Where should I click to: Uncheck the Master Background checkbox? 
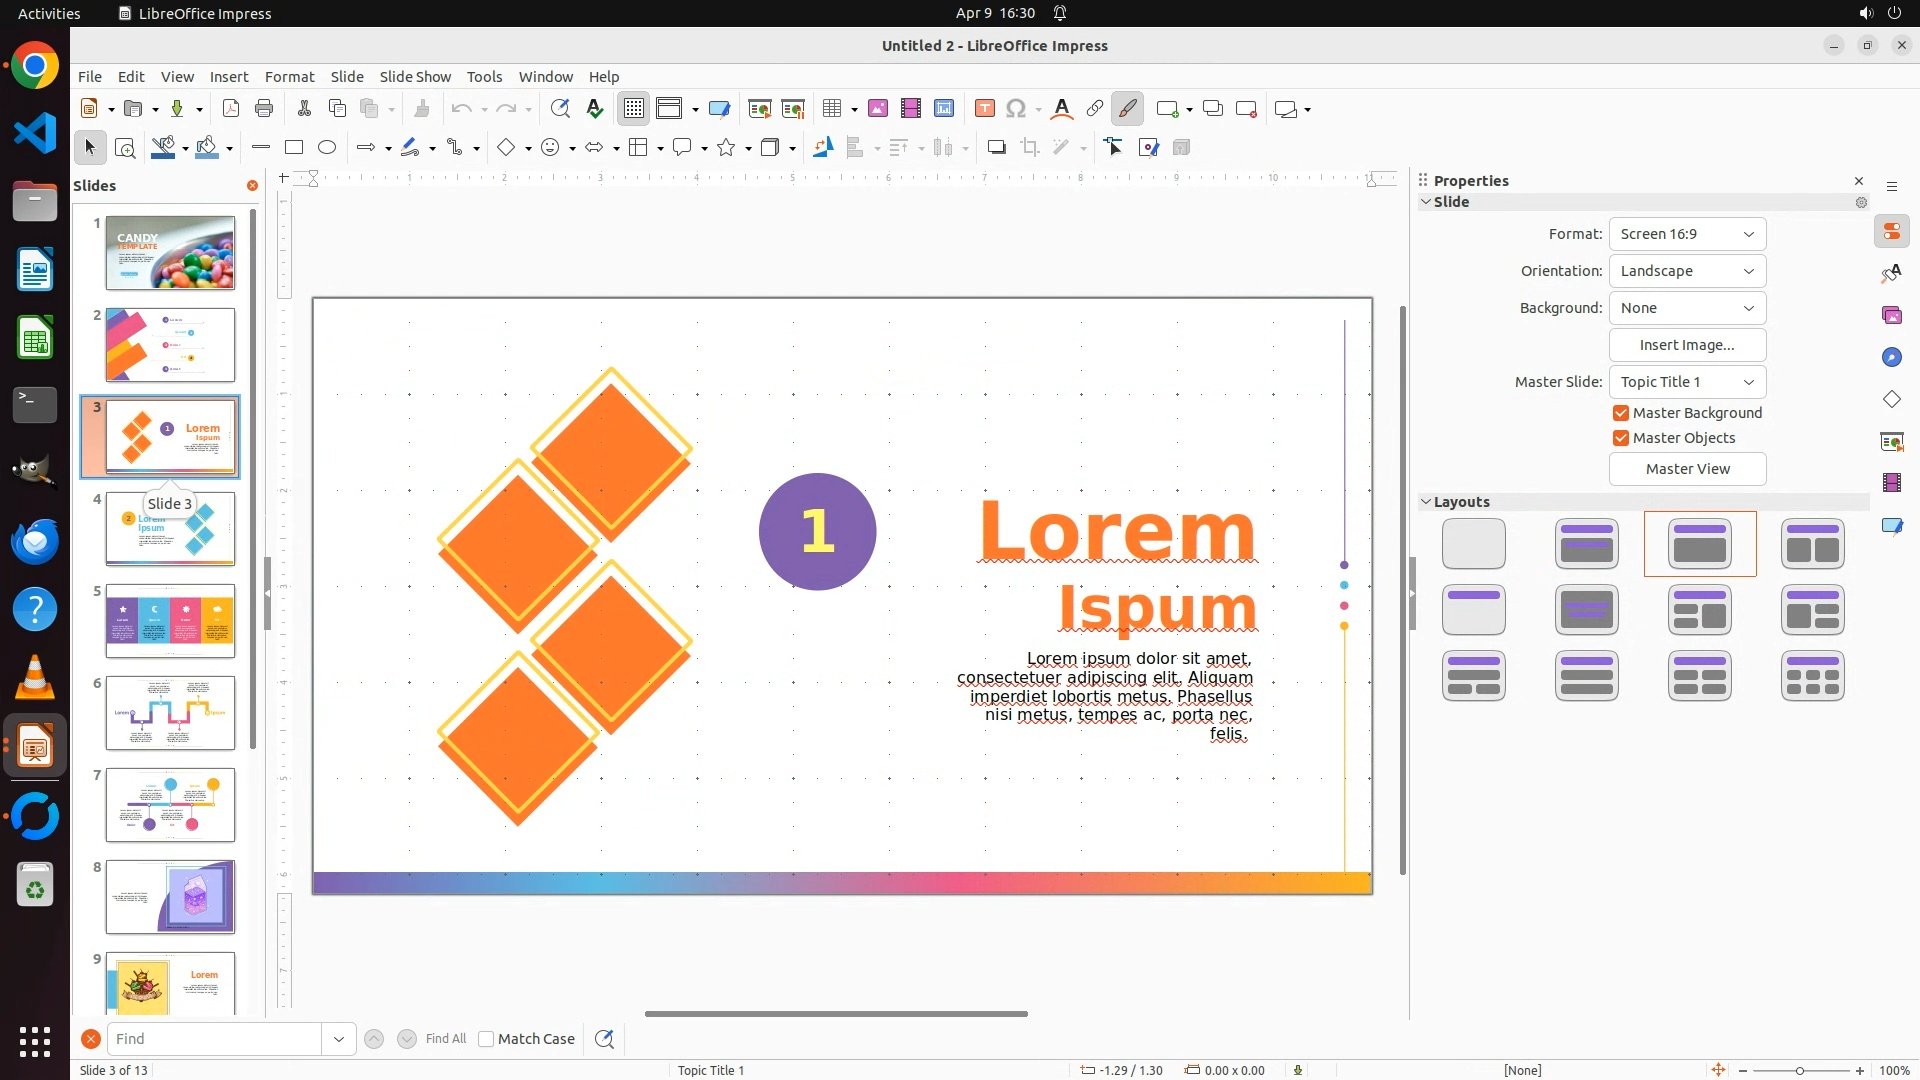point(1621,413)
